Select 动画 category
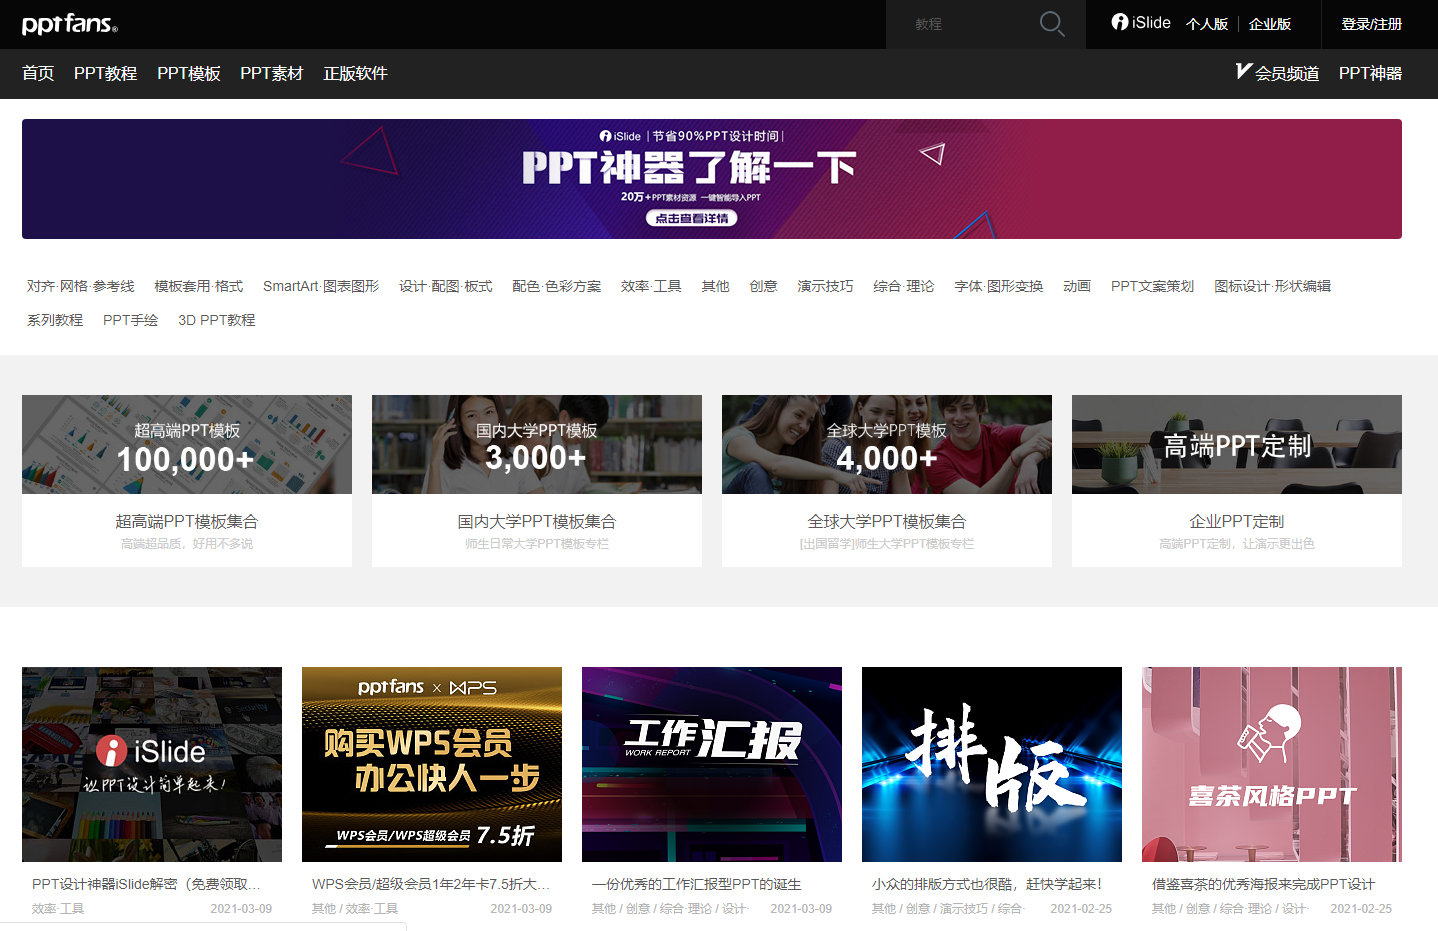The image size is (1438, 931). coord(1077,286)
